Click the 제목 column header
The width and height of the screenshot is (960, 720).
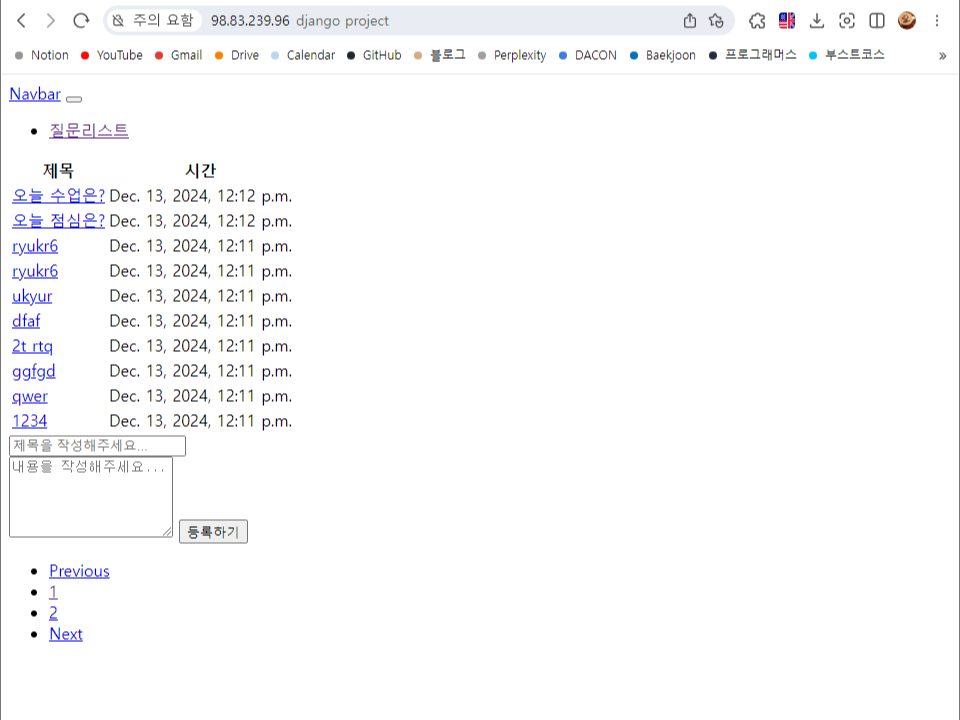click(x=58, y=171)
